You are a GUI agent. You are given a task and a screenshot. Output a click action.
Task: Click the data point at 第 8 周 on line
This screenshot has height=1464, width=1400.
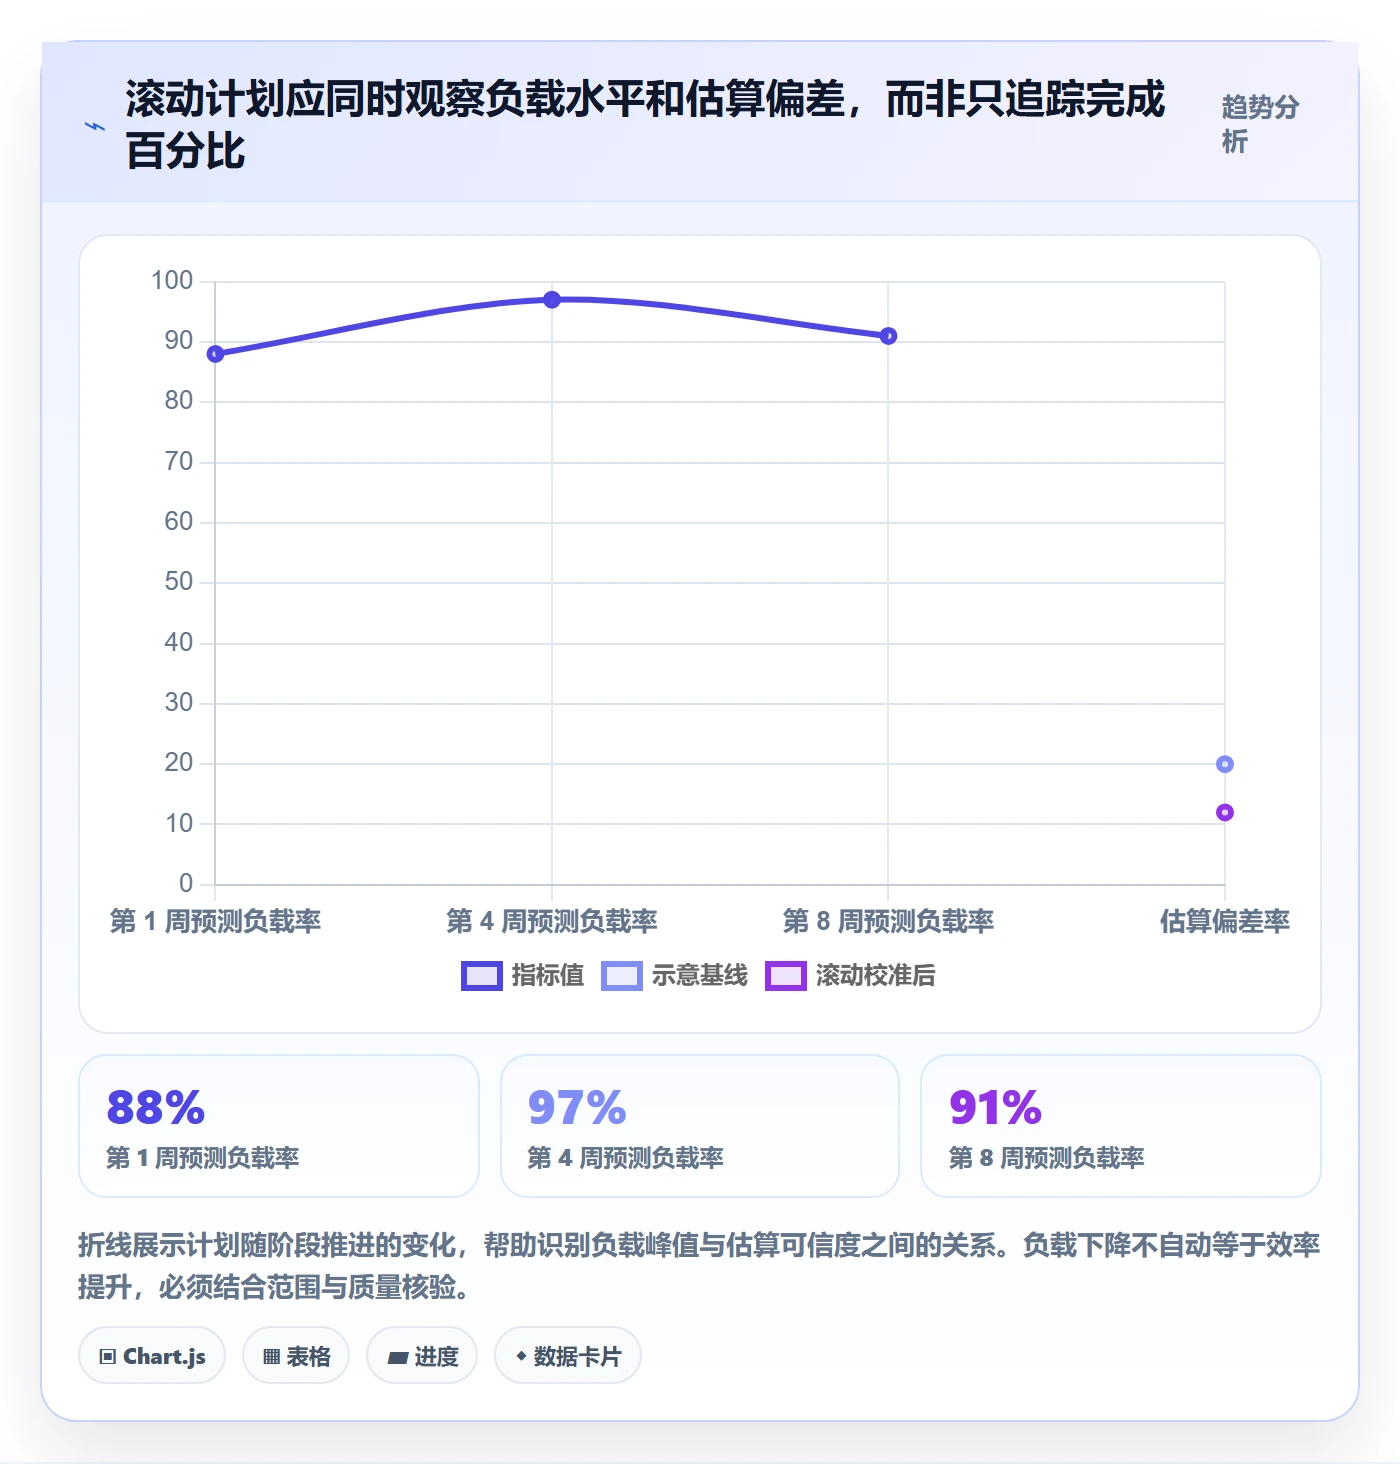coord(888,336)
